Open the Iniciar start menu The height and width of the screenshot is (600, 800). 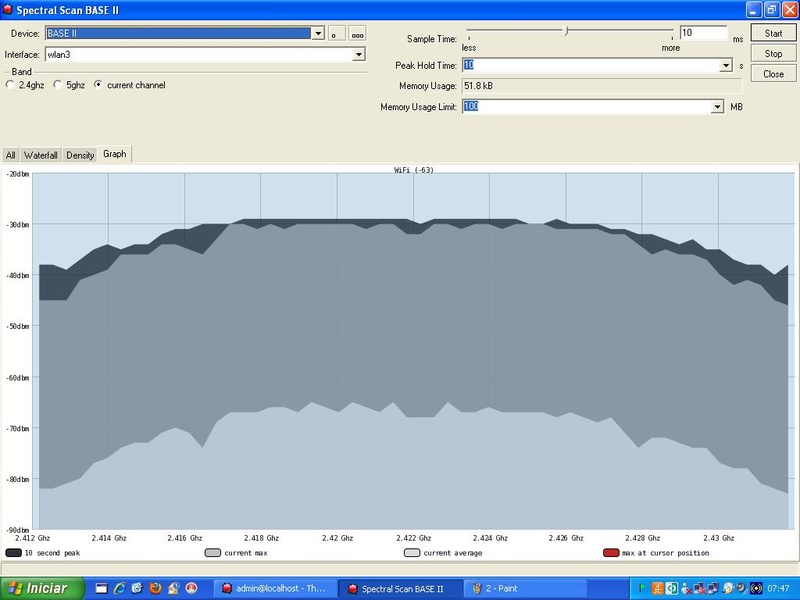pyautogui.click(x=42, y=588)
